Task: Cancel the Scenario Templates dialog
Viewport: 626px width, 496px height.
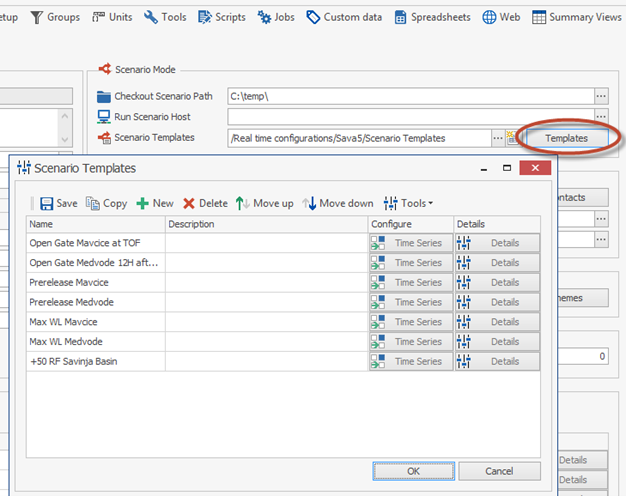Action: click(499, 471)
